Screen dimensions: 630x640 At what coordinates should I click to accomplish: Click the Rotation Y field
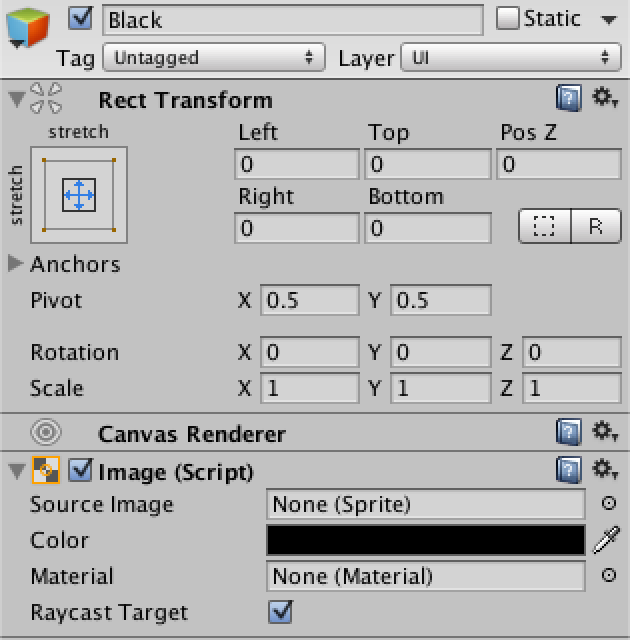(441, 352)
